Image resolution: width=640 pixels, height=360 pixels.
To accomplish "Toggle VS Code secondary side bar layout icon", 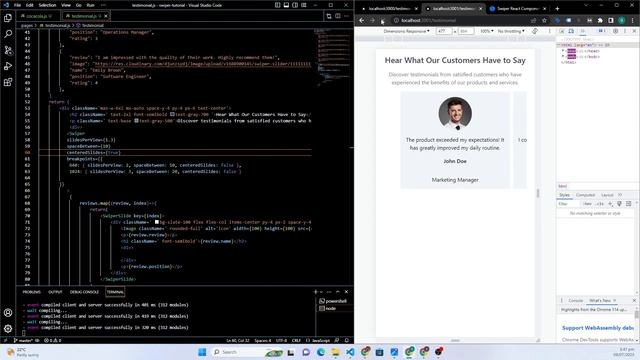I will pos(295,5).
